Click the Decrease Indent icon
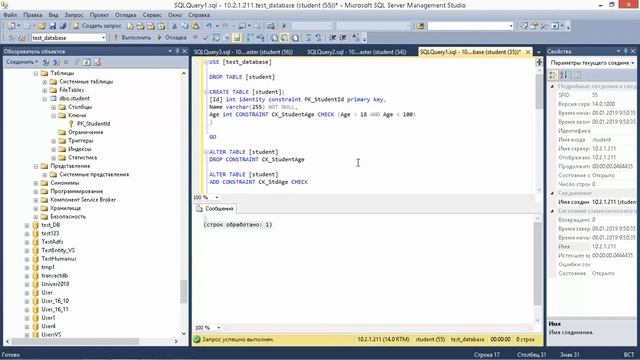The height and width of the screenshot is (360, 640). click(x=333, y=38)
